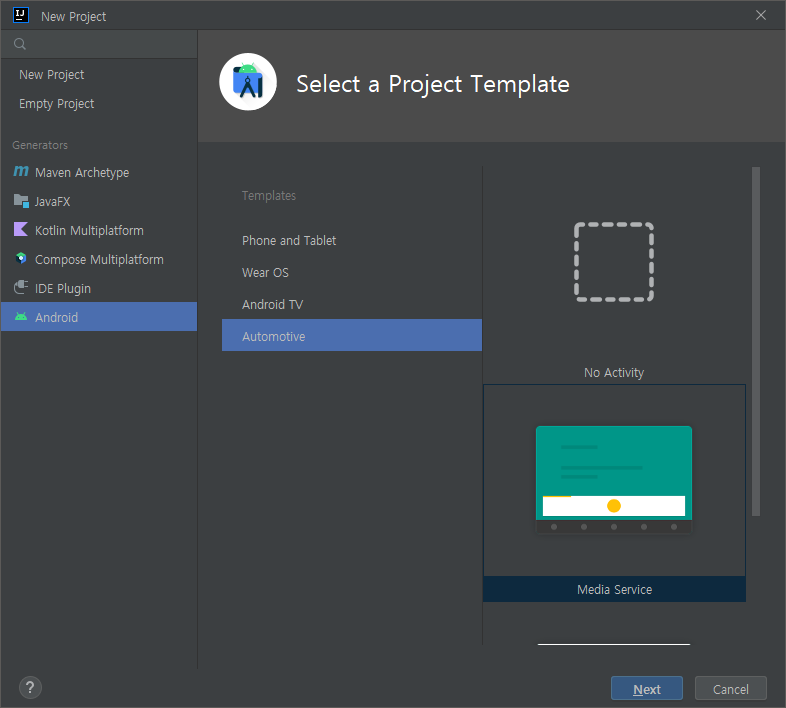Switch to Android TV templates

[352, 305]
